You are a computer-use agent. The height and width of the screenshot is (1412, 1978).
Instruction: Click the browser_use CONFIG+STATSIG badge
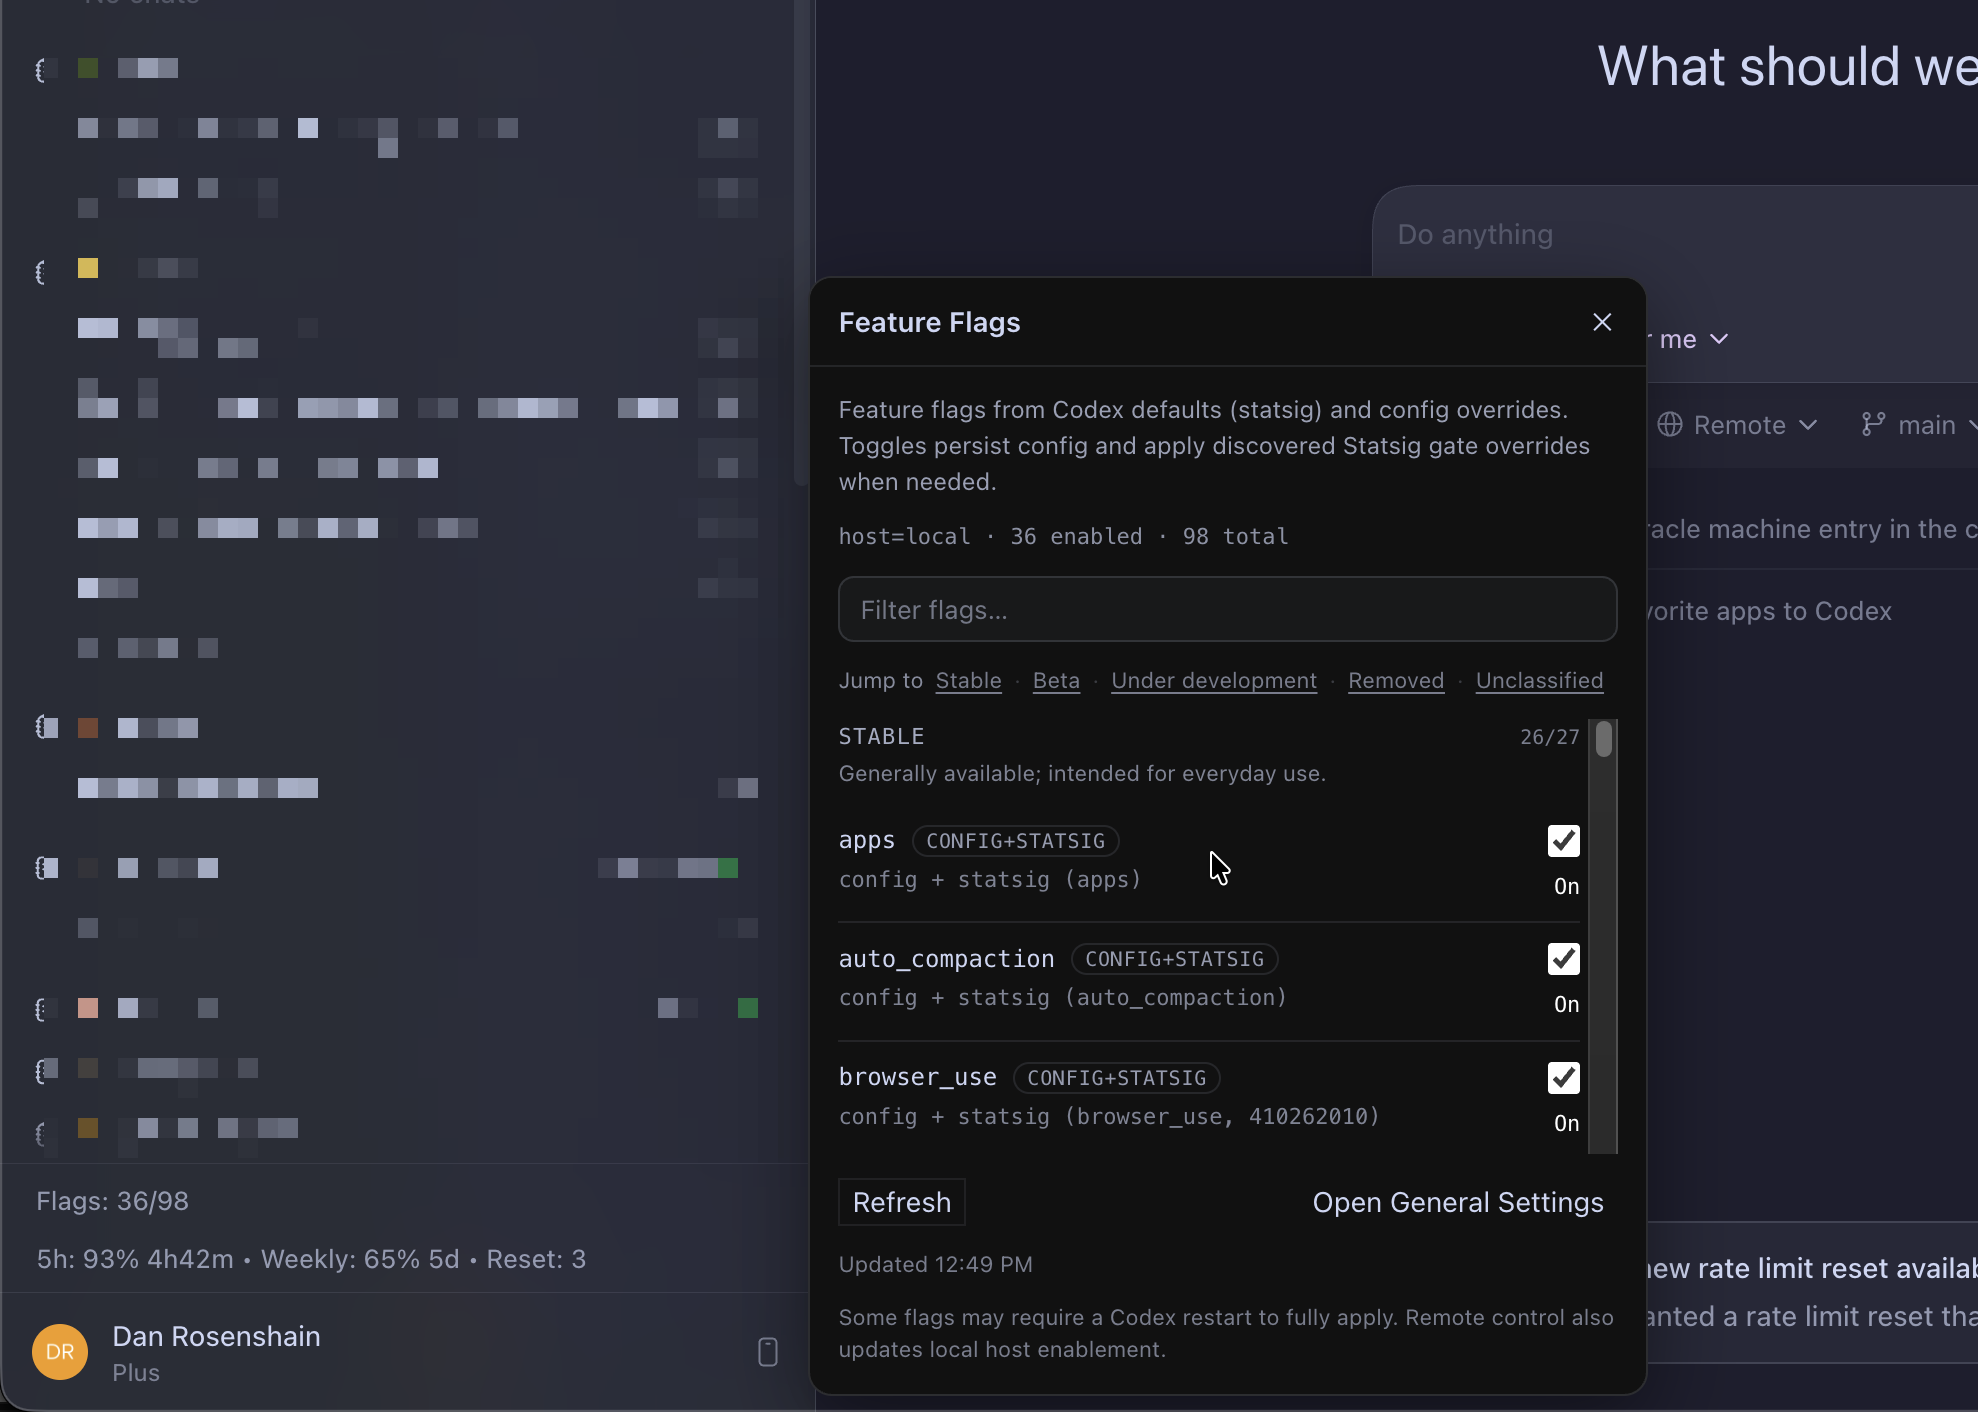(1116, 1078)
